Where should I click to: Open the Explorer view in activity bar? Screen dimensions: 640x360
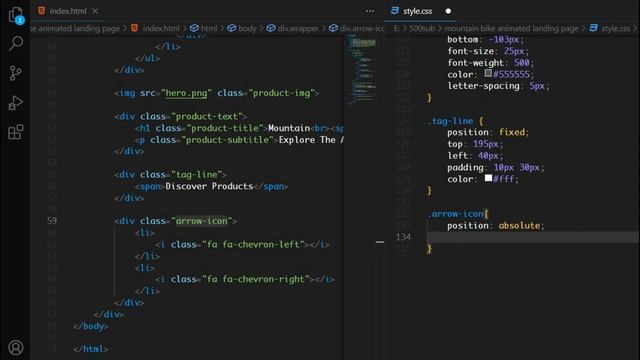16,15
